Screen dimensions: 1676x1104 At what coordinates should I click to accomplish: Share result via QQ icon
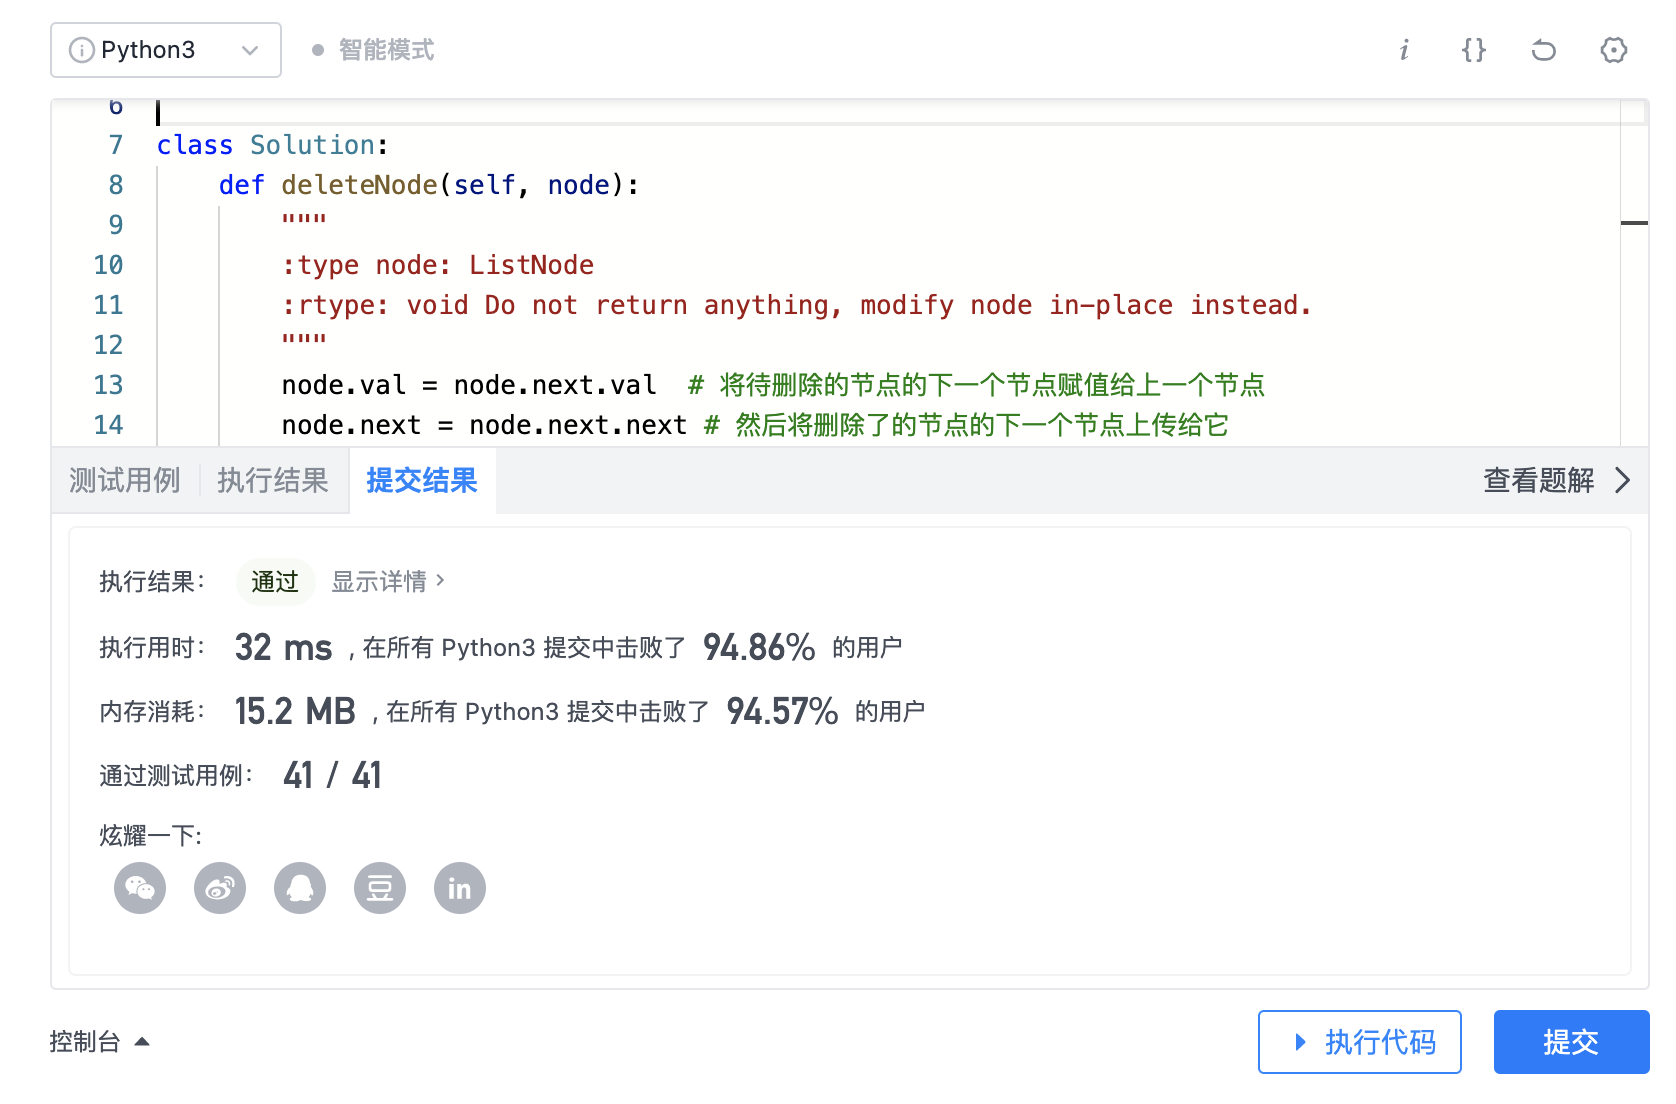pyautogui.click(x=300, y=888)
